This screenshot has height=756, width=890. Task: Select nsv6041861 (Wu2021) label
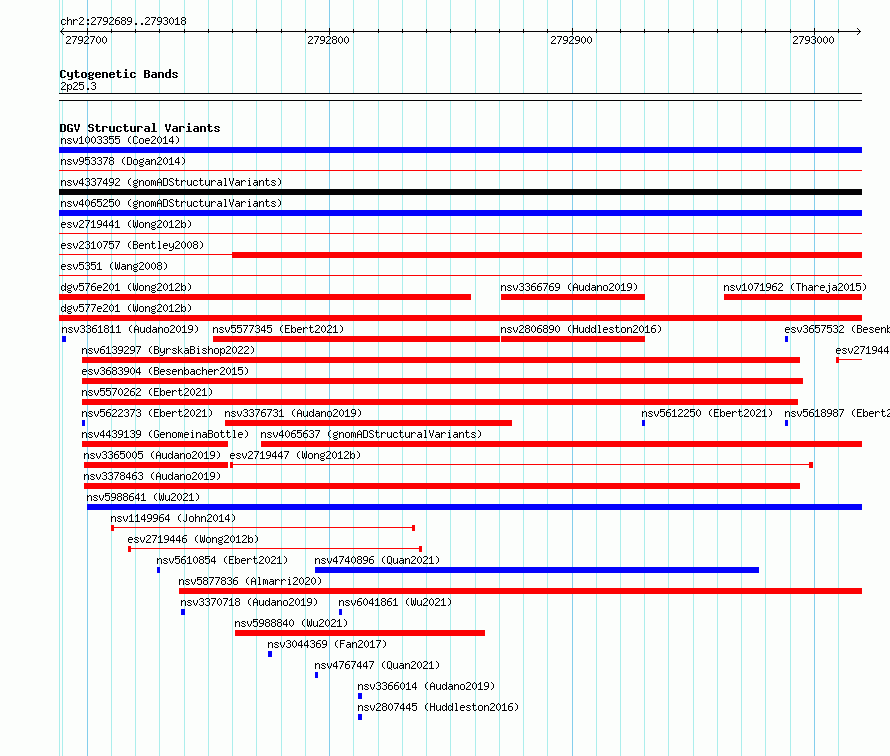click(x=395, y=602)
